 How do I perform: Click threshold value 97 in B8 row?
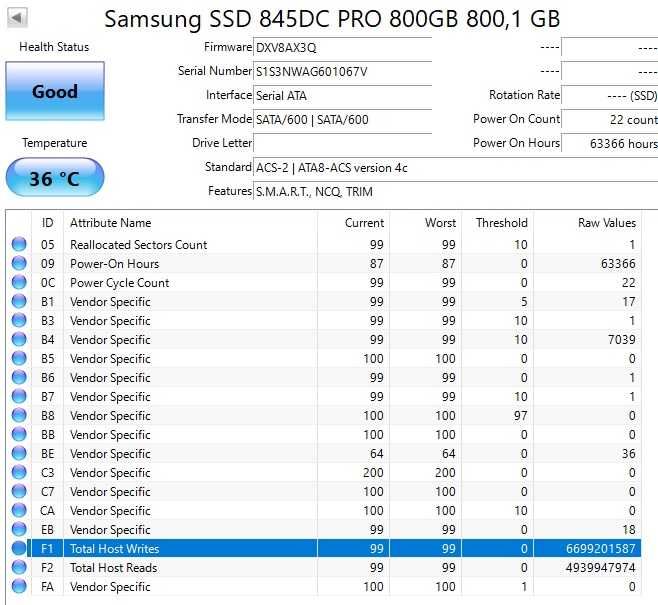pos(520,415)
